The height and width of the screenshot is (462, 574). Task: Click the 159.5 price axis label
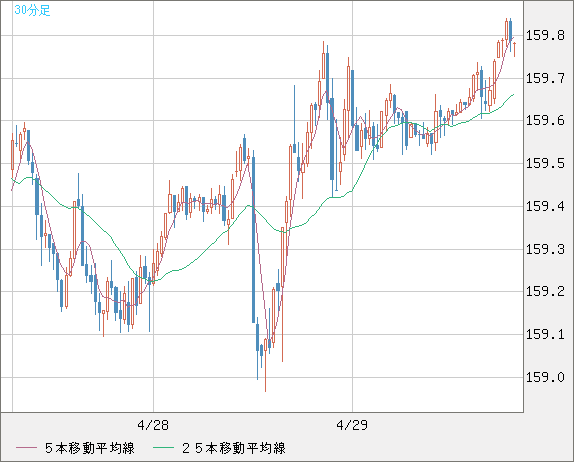pos(545,163)
